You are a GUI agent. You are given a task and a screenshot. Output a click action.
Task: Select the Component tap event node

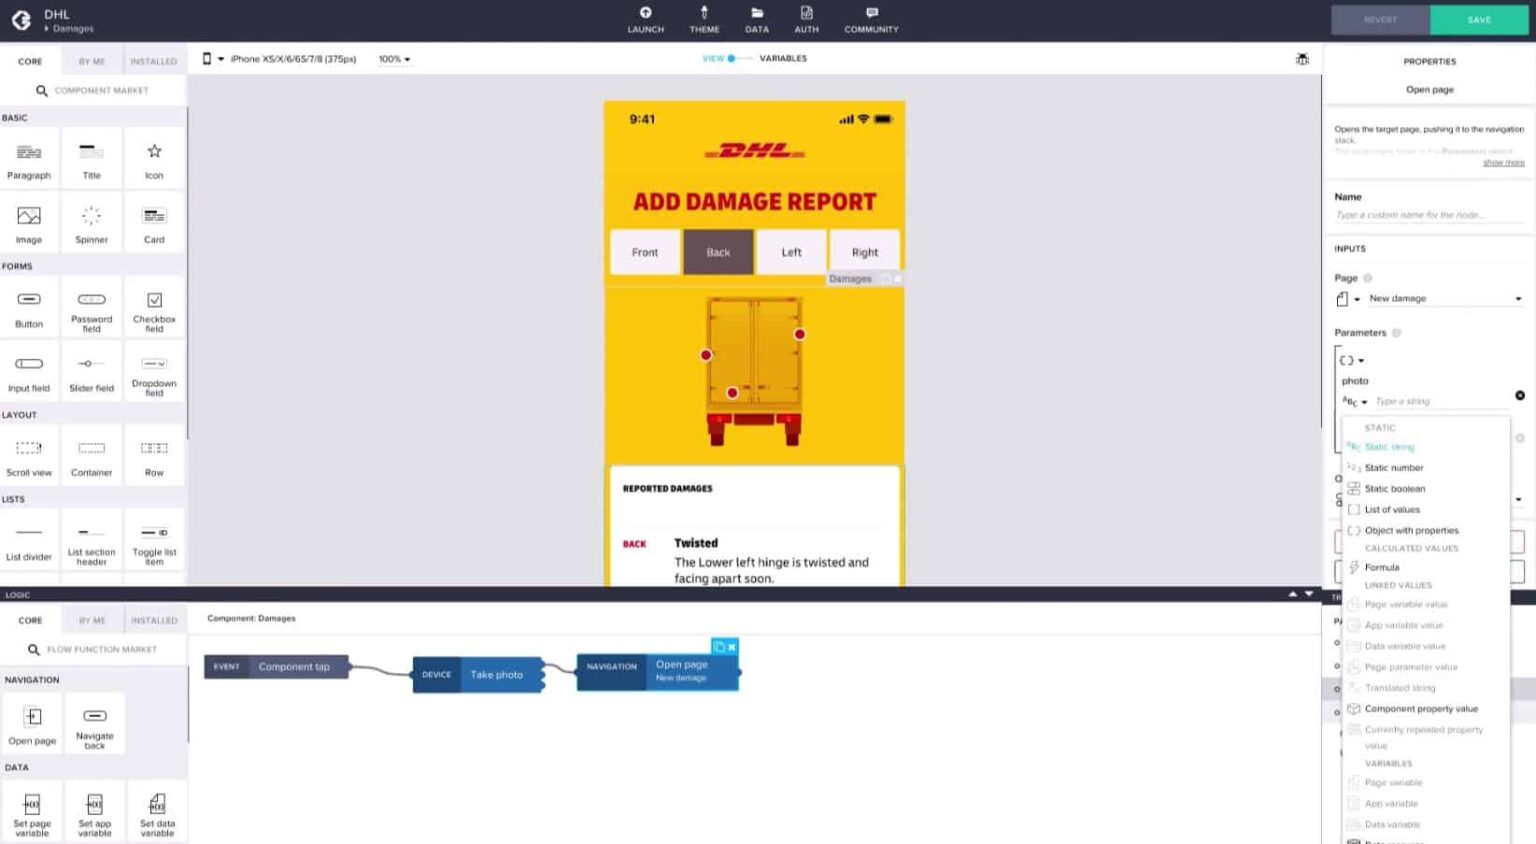[x=276, y=666]
